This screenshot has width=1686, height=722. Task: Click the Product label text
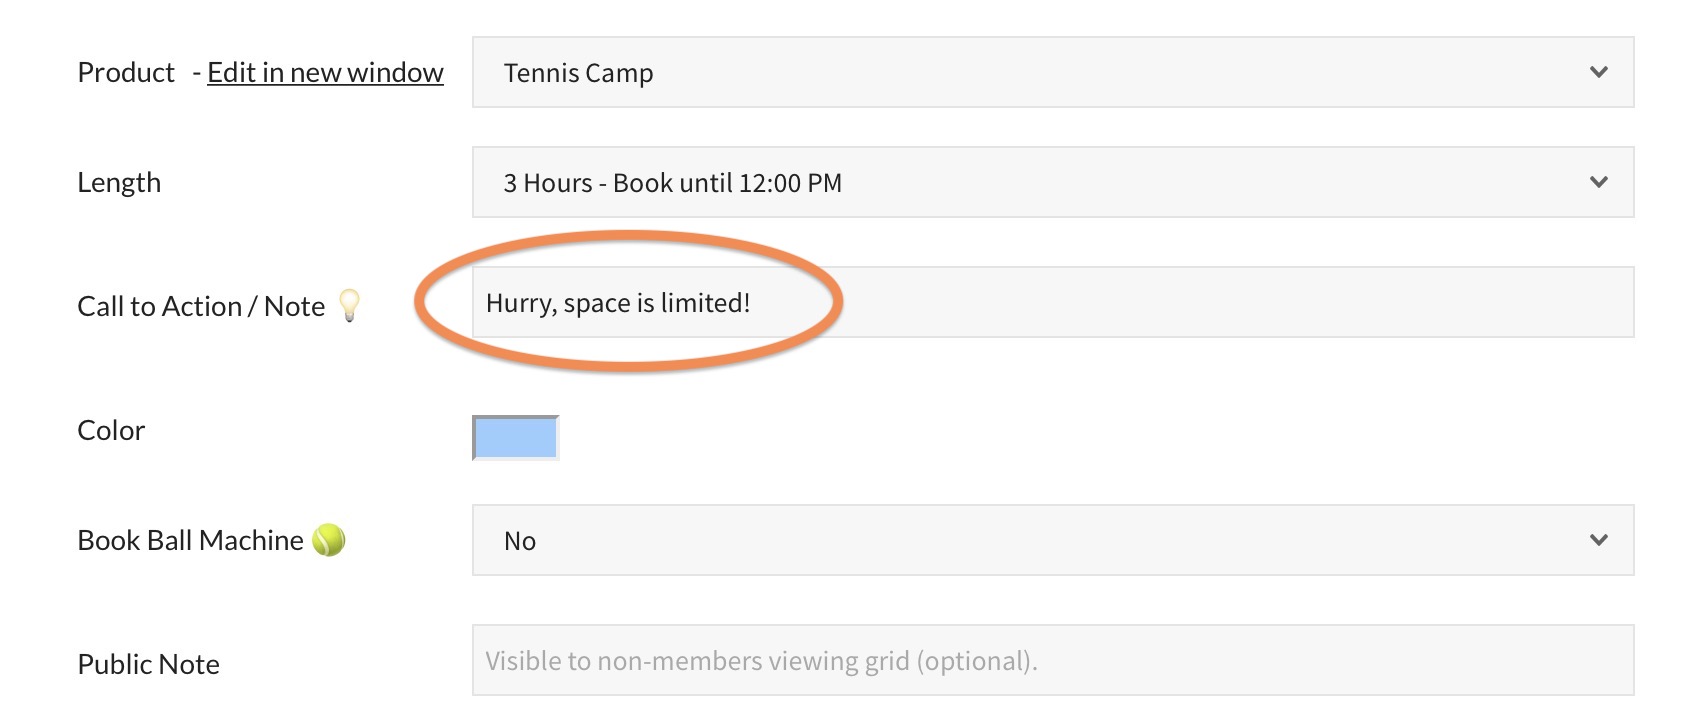126,73
